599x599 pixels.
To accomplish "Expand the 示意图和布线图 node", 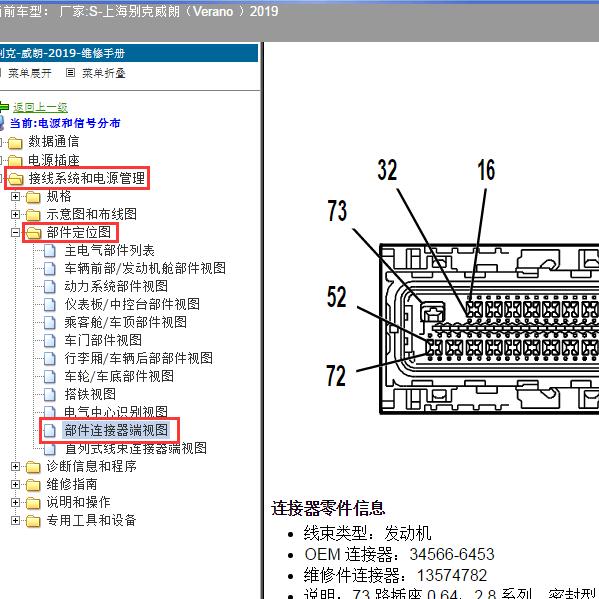I will (15, 214).
